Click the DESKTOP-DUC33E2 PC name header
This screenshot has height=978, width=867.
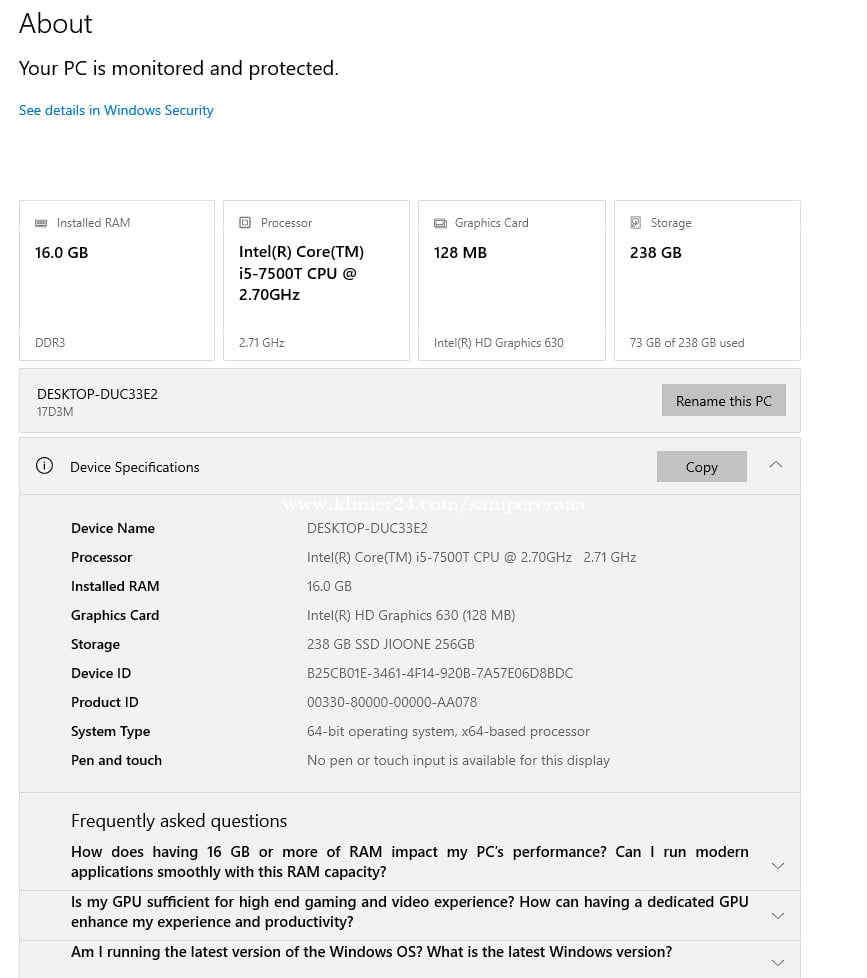(x=97, y=394)
